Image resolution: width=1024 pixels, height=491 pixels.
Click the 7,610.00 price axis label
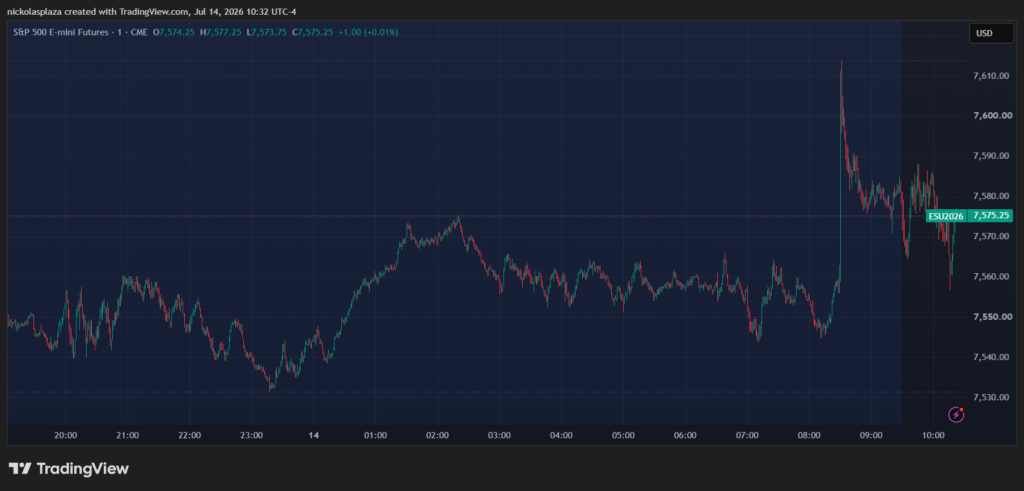coord(992,76)
